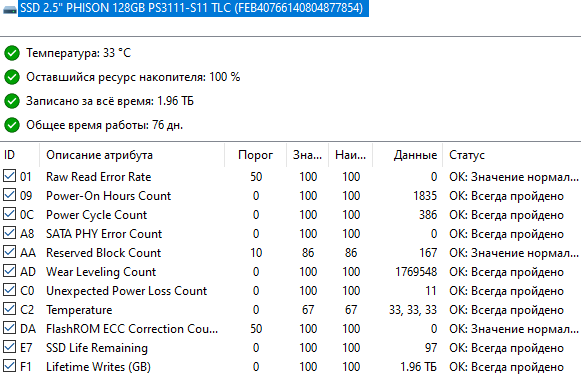The height and width of the screenshot is (378, 581).
Task: Click data value 33, 33, 33 for Temperature
Action: click(413, 310)
